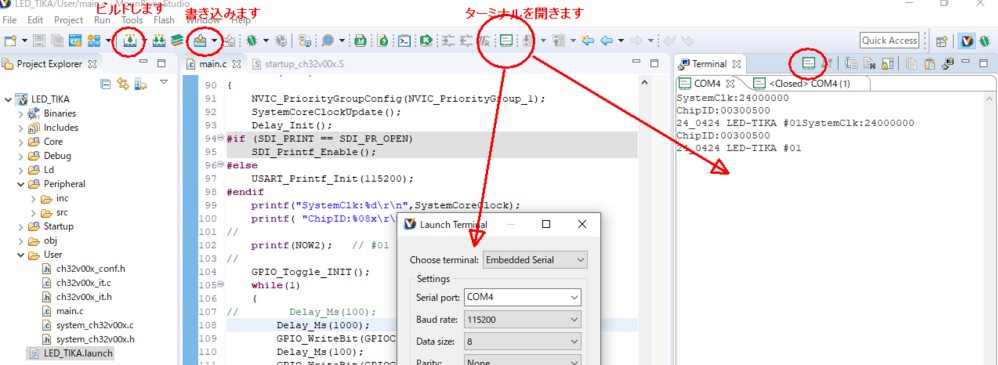The image size is (998, 365).
Task: Fold the #if block at line 94
Action: point(221,139)
